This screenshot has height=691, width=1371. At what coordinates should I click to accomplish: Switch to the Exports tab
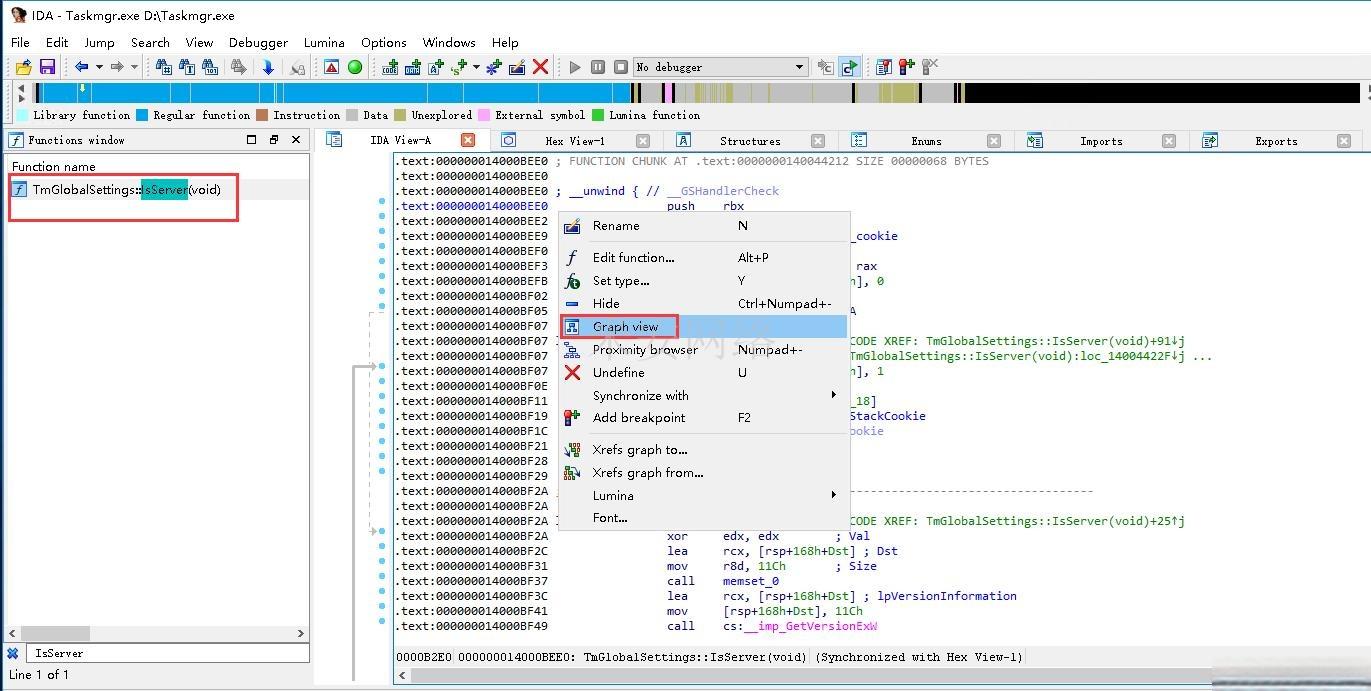point(1276,141)
